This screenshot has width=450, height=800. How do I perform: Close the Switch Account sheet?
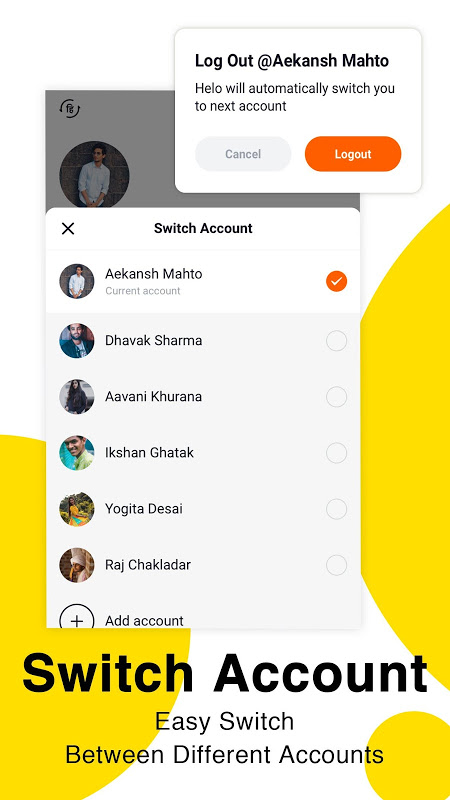68,229
